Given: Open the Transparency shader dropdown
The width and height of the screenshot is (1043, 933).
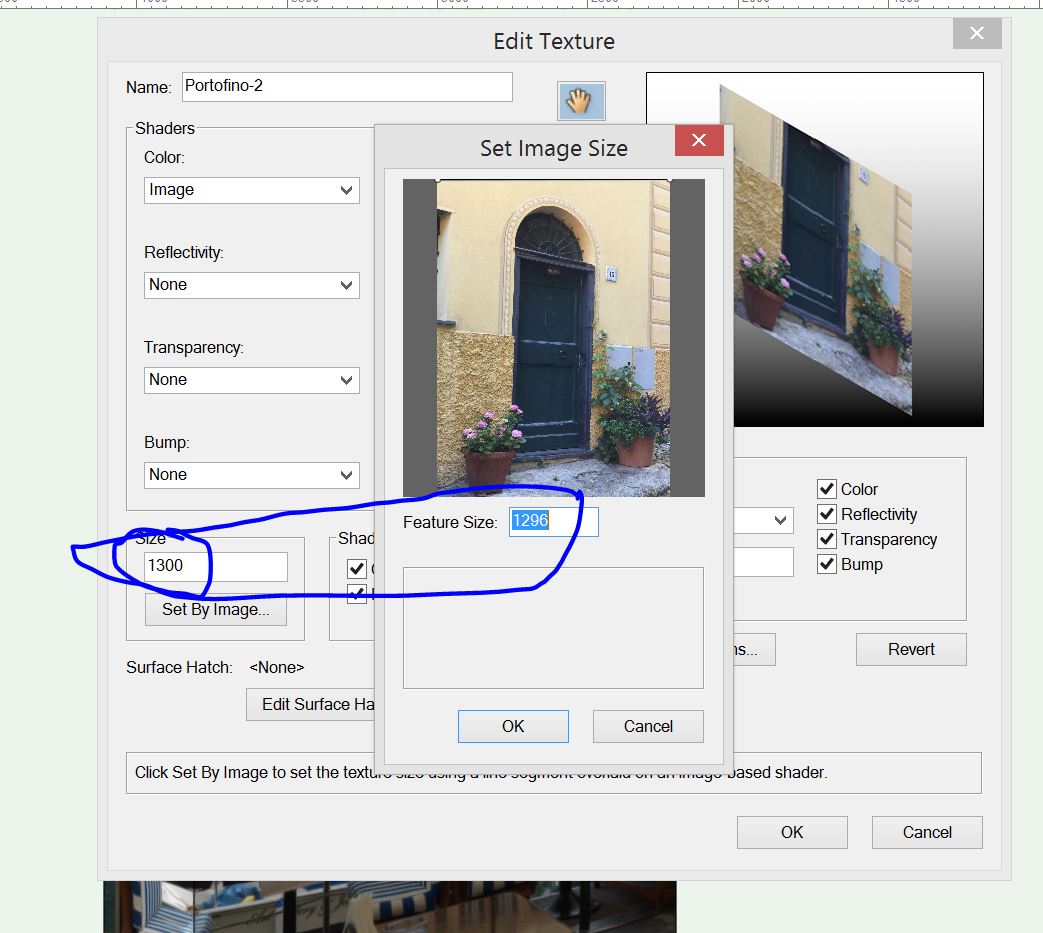Looking at the screenshot, I should tap(252, 380).
